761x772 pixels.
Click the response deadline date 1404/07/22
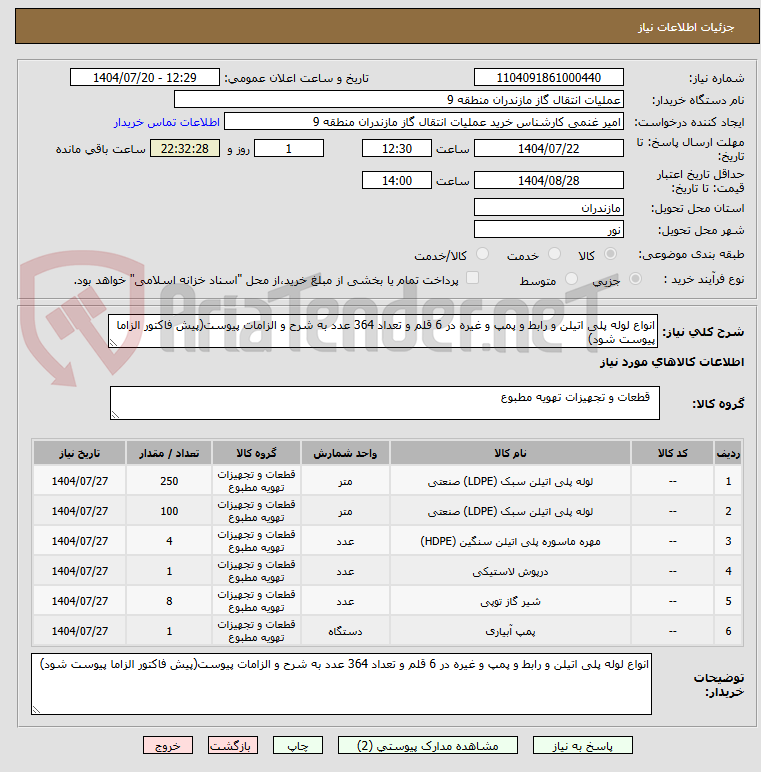[x=549, y=149]
